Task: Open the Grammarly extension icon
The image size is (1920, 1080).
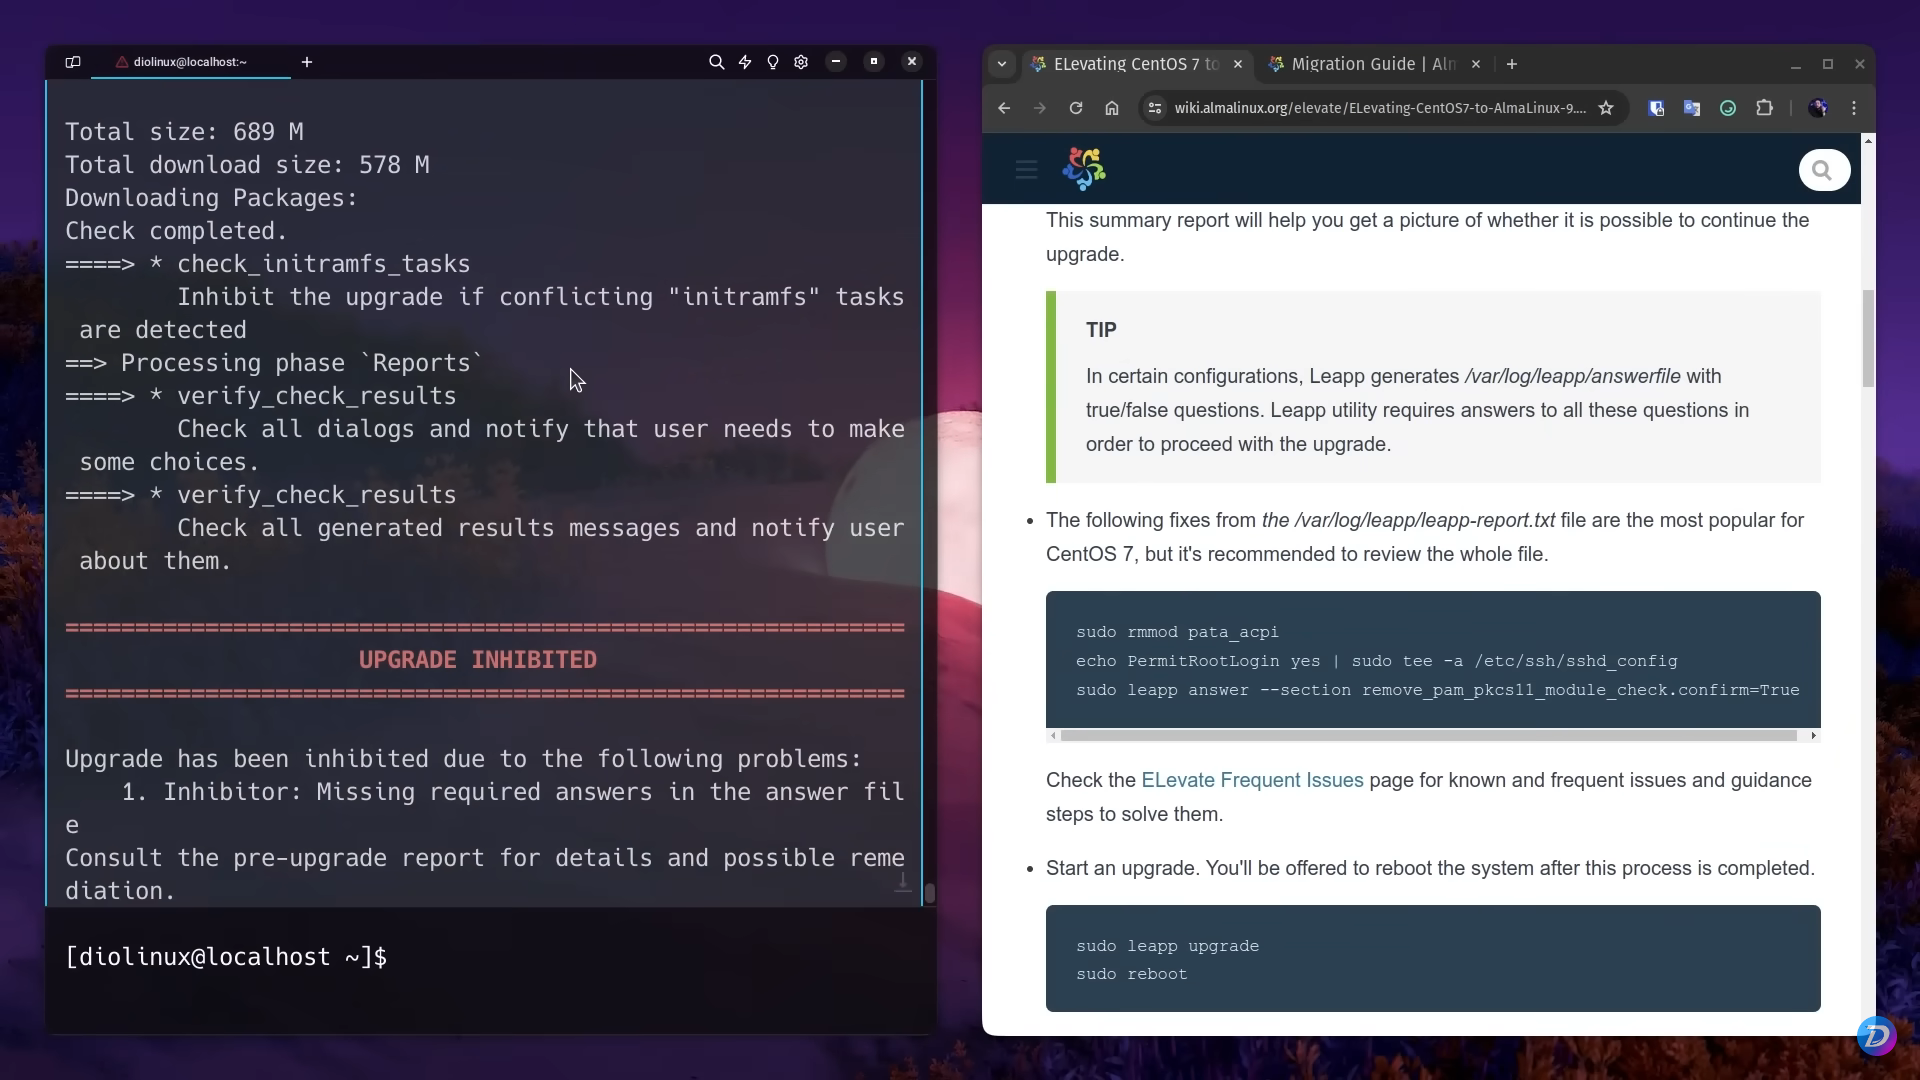Action: click(1727, 108)
